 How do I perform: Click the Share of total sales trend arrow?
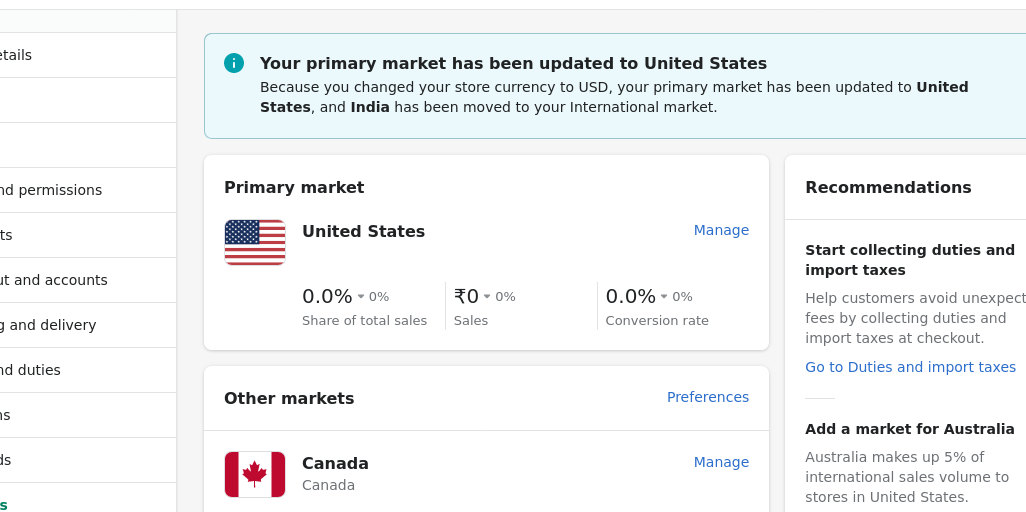361,297
